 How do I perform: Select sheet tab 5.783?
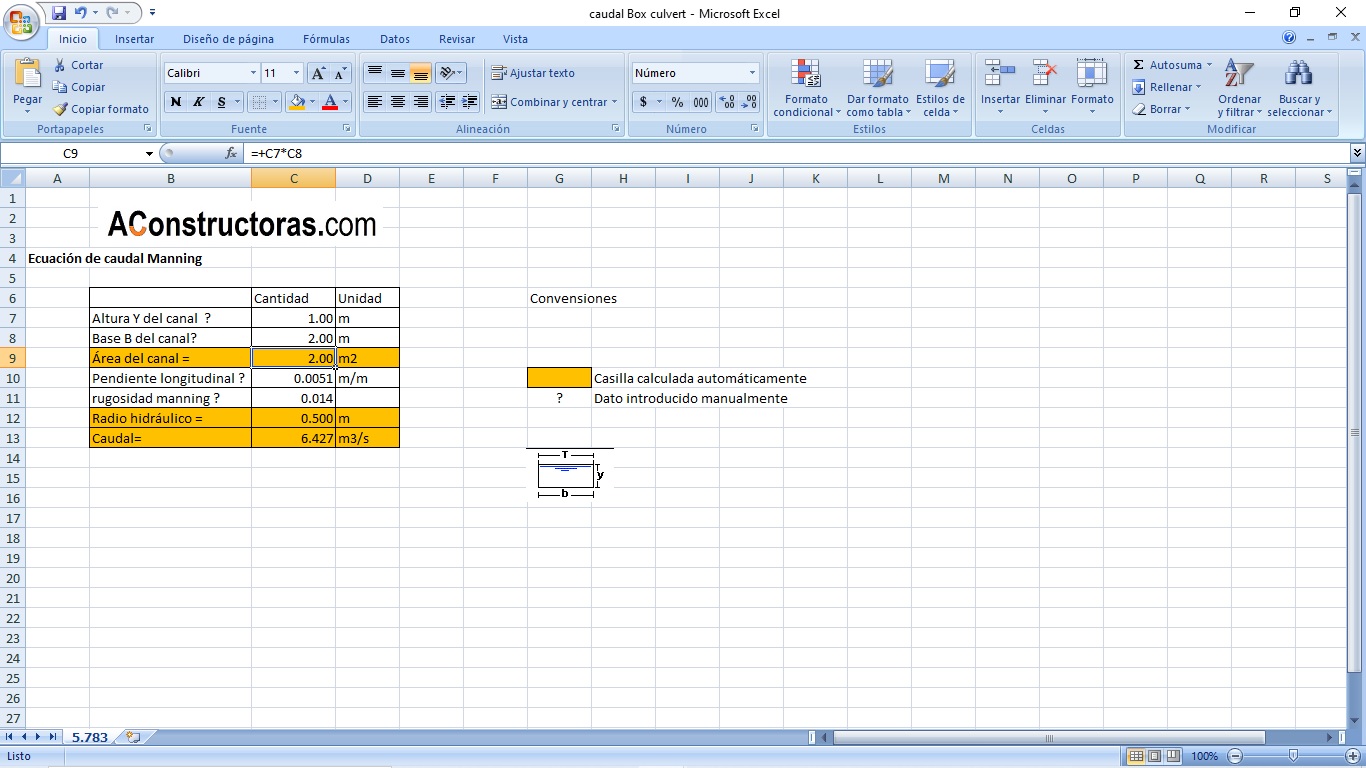[89, 737]
